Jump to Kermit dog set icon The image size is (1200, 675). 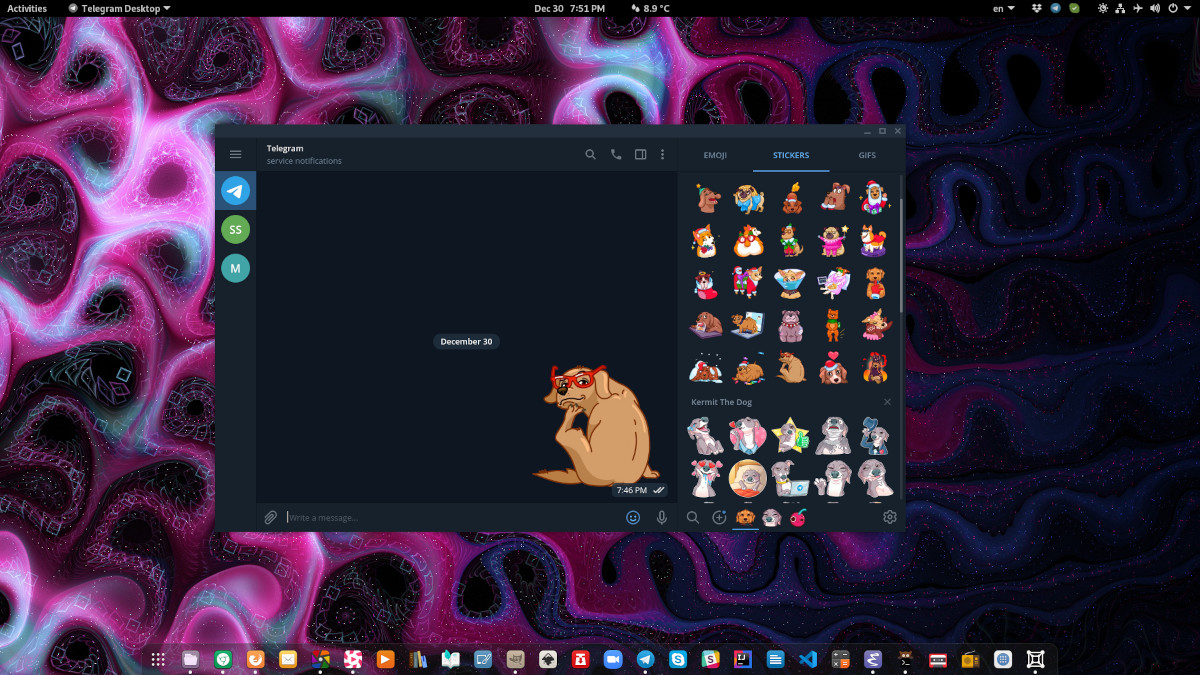(772, 517)
